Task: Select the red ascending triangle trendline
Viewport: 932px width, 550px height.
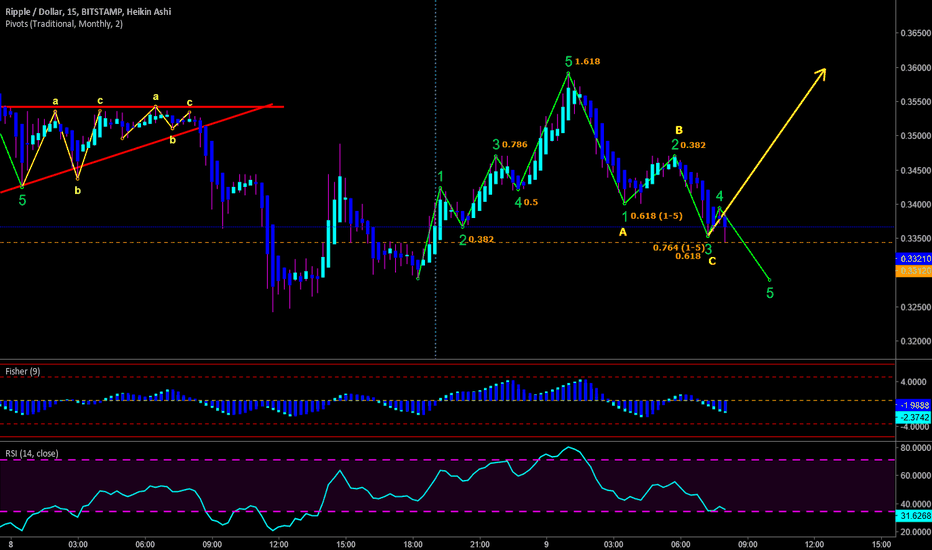Action: point(136,149)
